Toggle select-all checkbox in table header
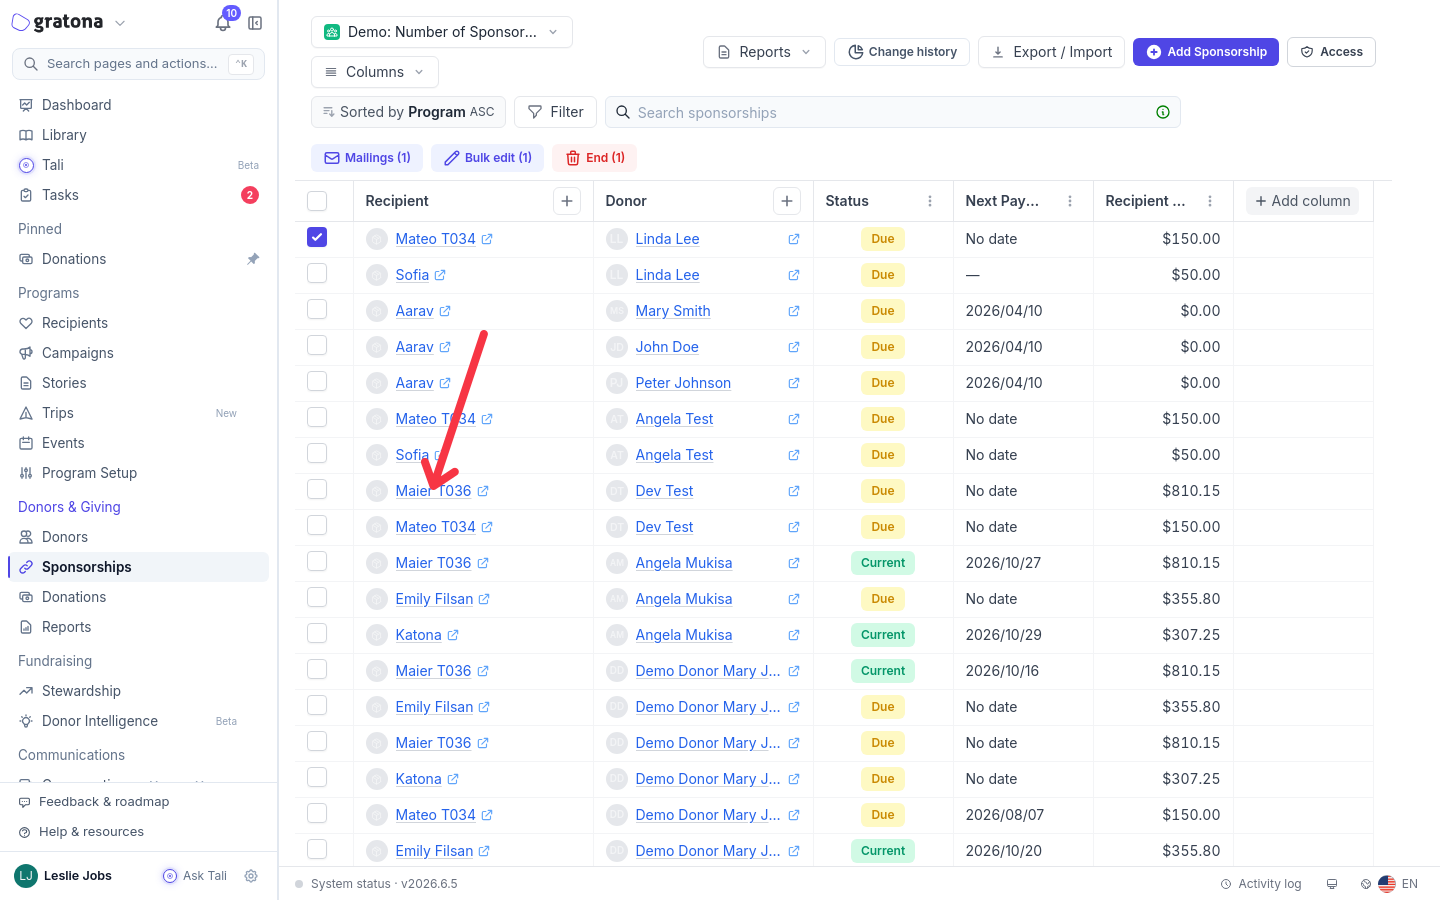Viewport: 1440px width, 900px height. 317,201
